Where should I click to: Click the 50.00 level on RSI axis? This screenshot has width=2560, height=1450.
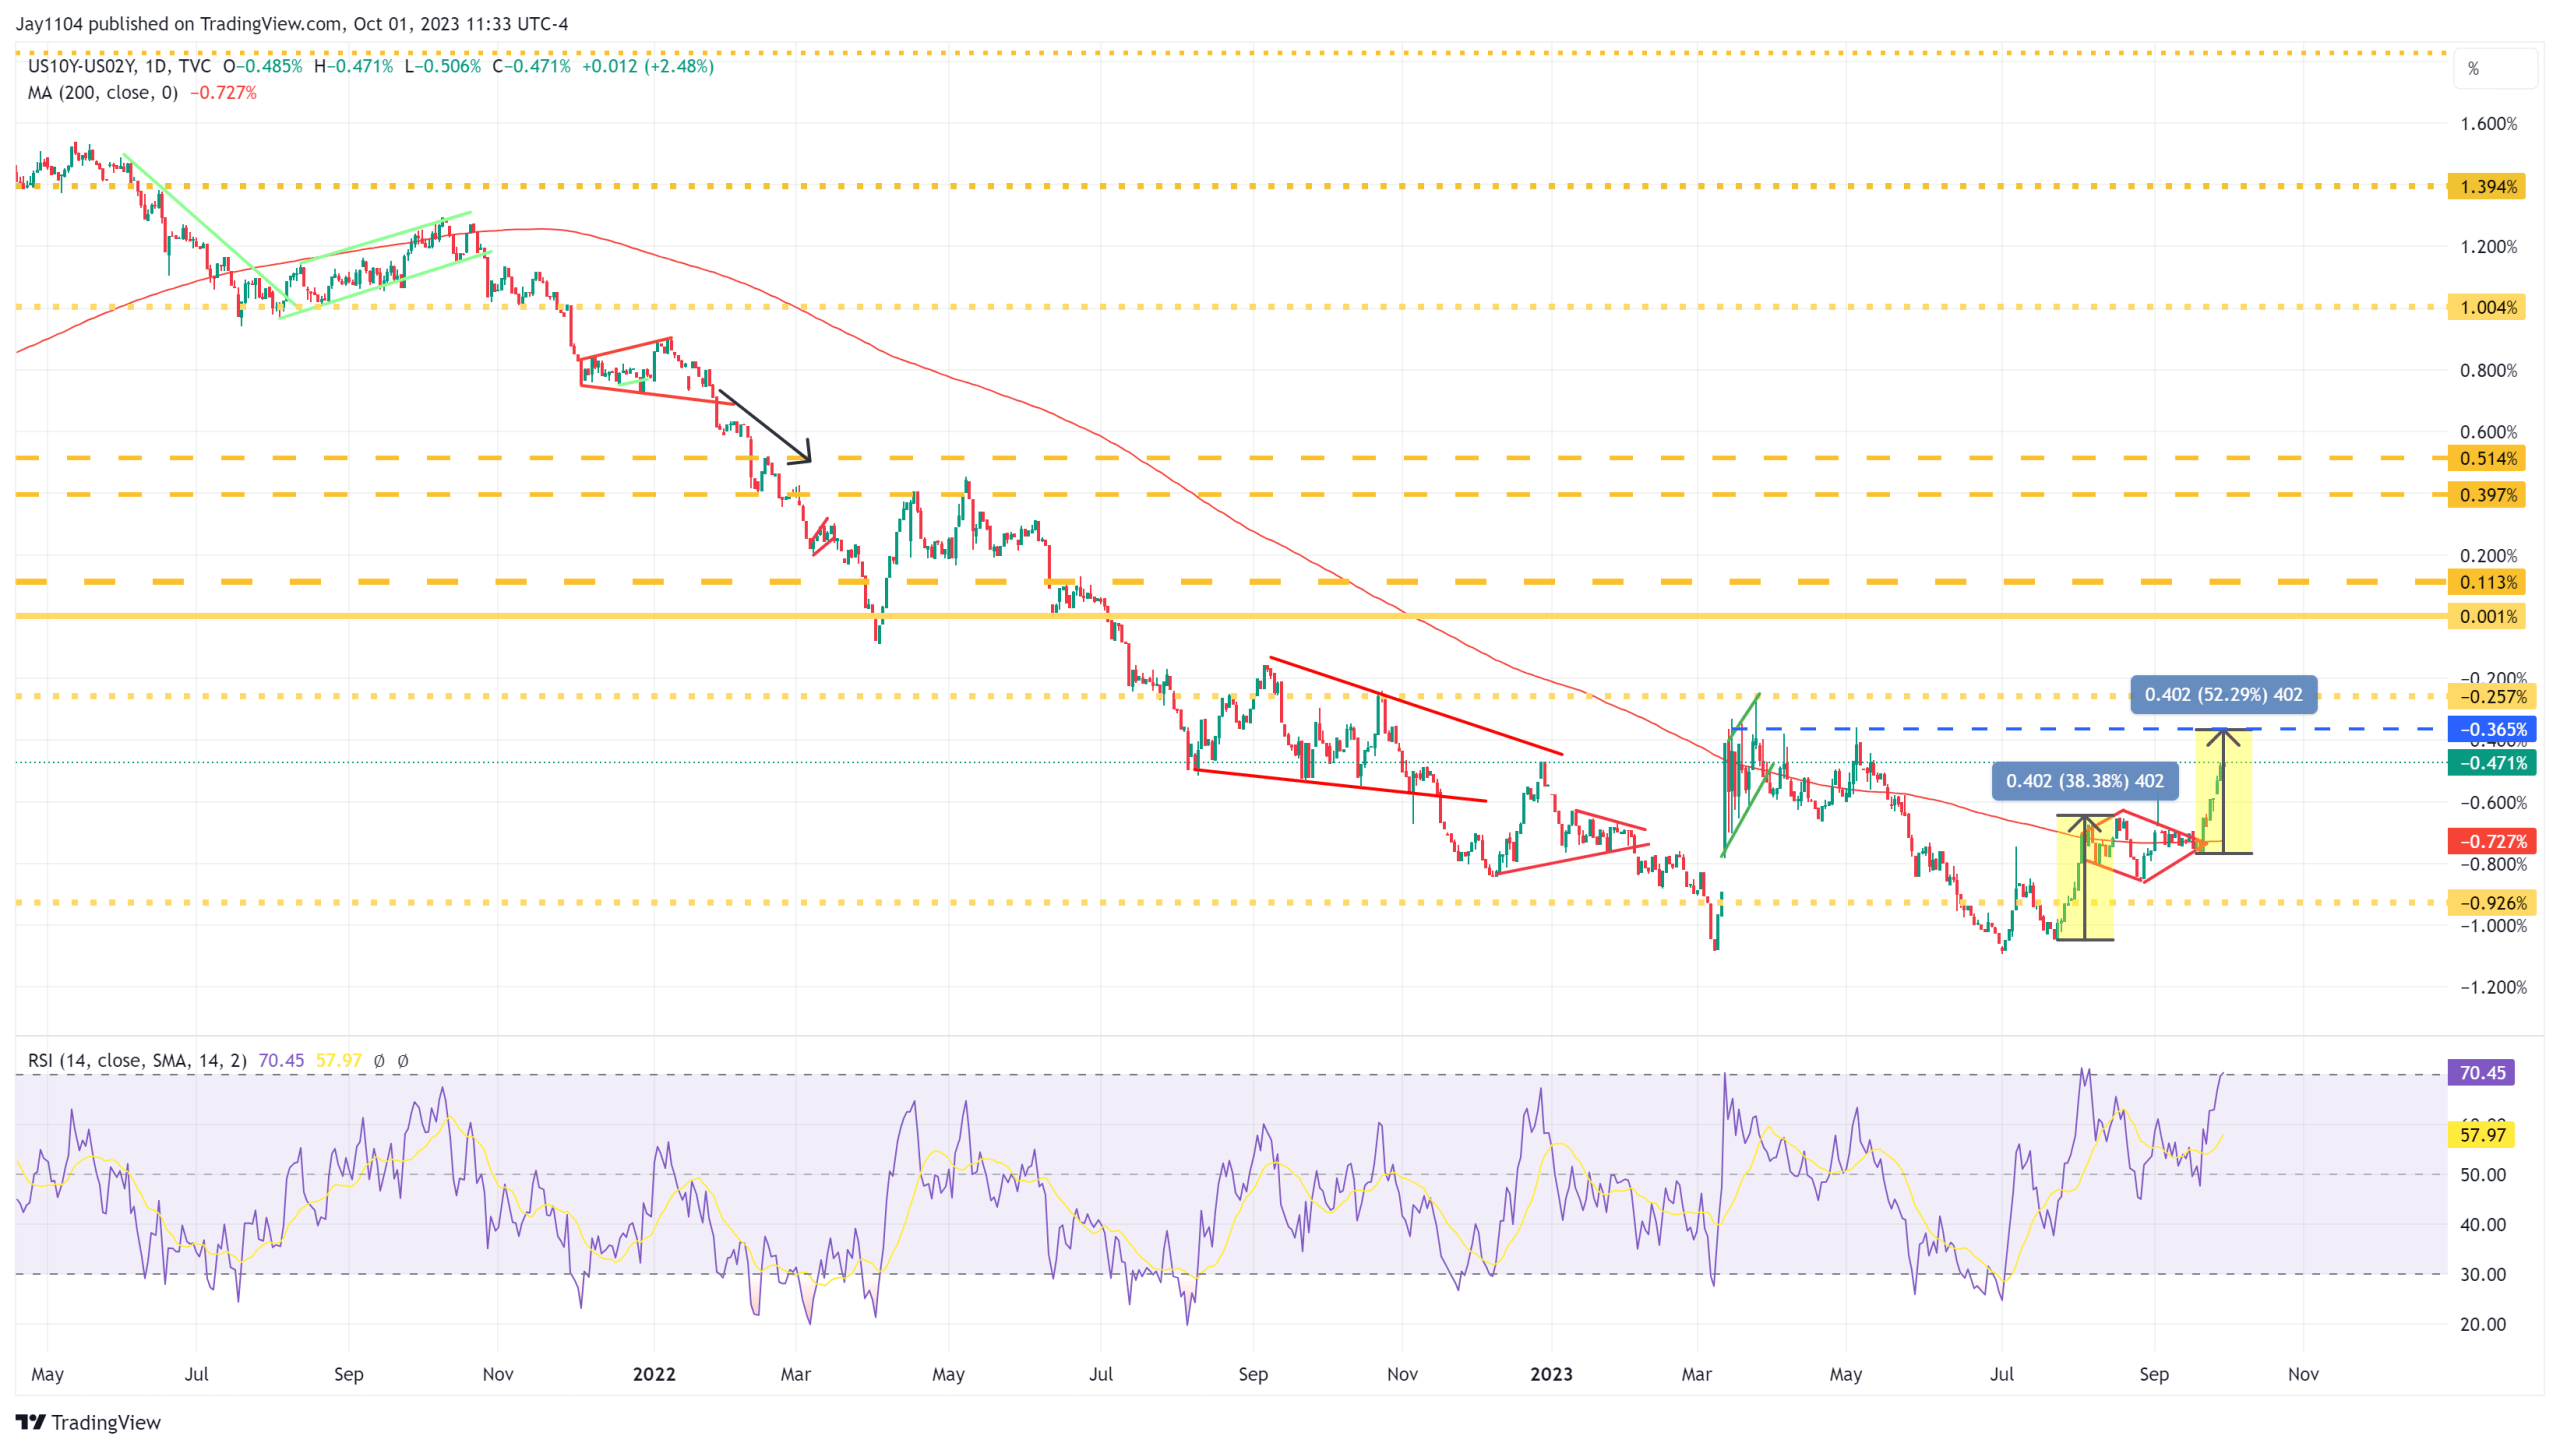(x=2482, y=1175)
